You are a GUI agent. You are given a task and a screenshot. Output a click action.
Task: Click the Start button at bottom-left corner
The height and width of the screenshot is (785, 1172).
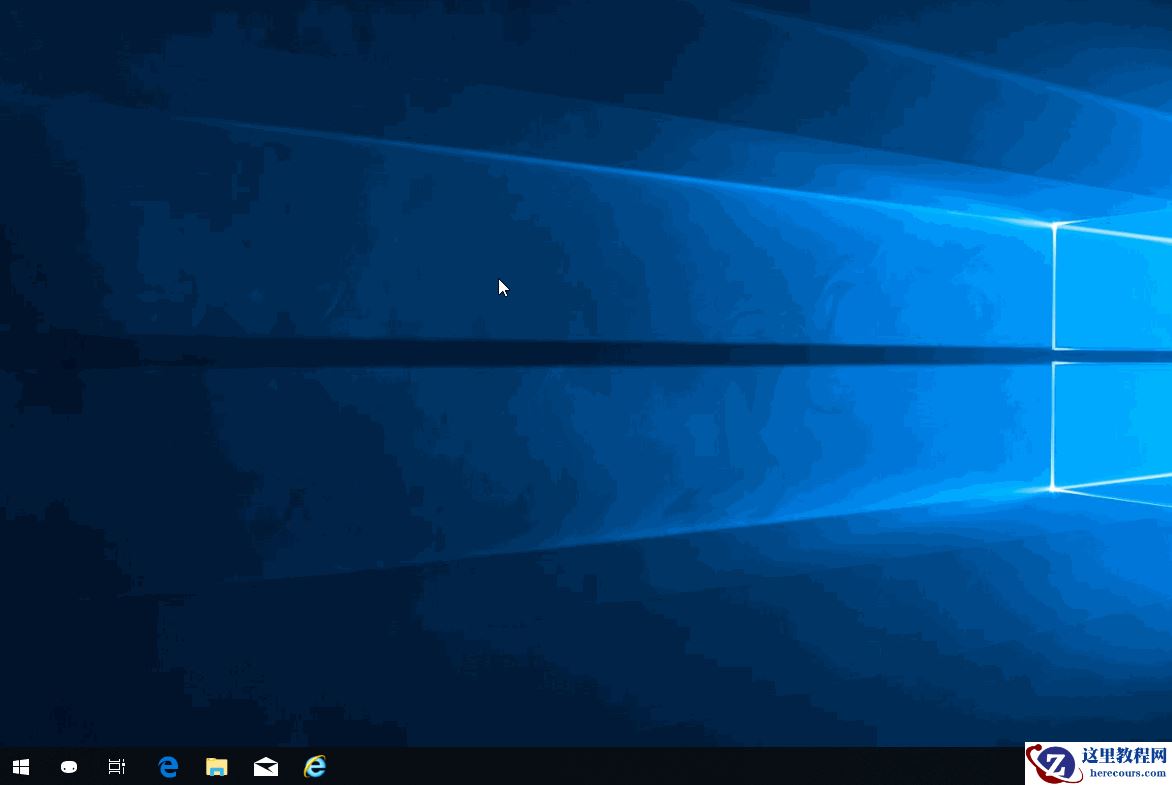(20, 766)
